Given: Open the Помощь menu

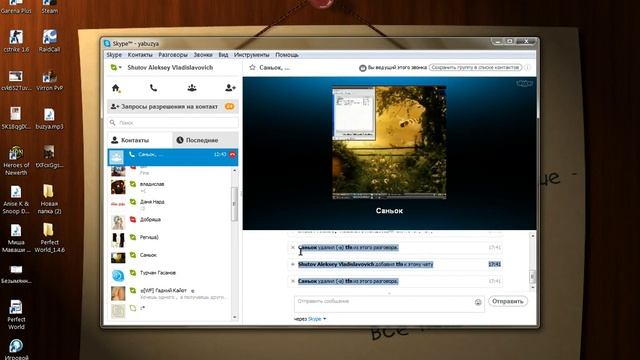Looking at the screenshot, I should click(287, 55).
